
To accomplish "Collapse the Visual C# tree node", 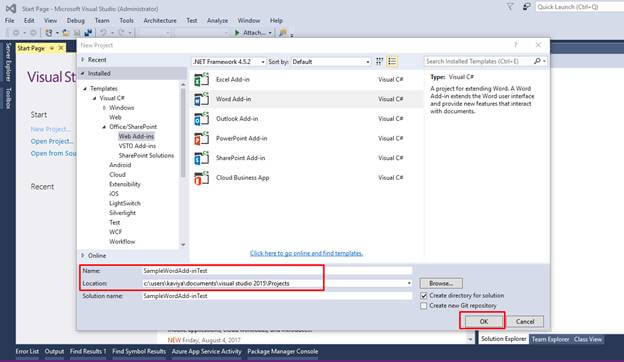I will (94, 98).
